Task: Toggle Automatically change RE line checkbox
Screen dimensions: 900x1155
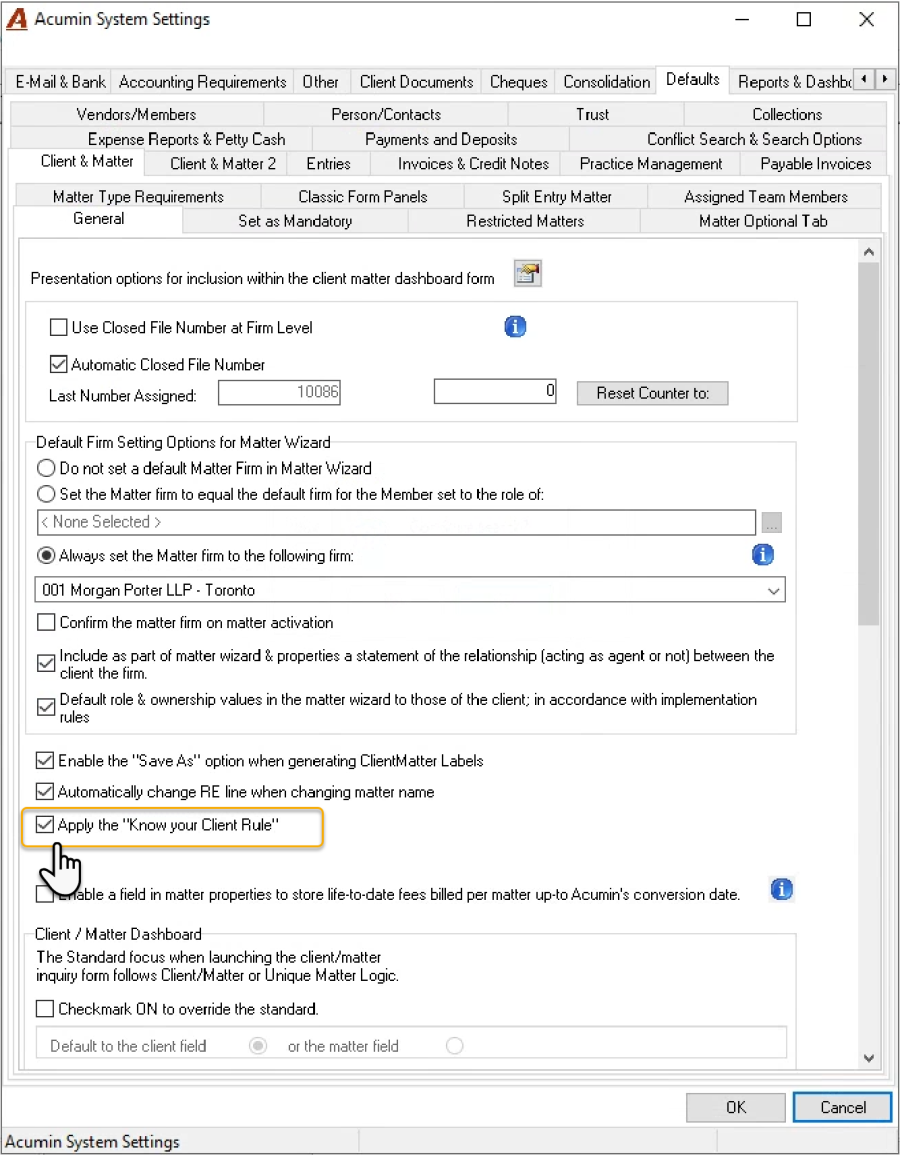Action: 45,792
